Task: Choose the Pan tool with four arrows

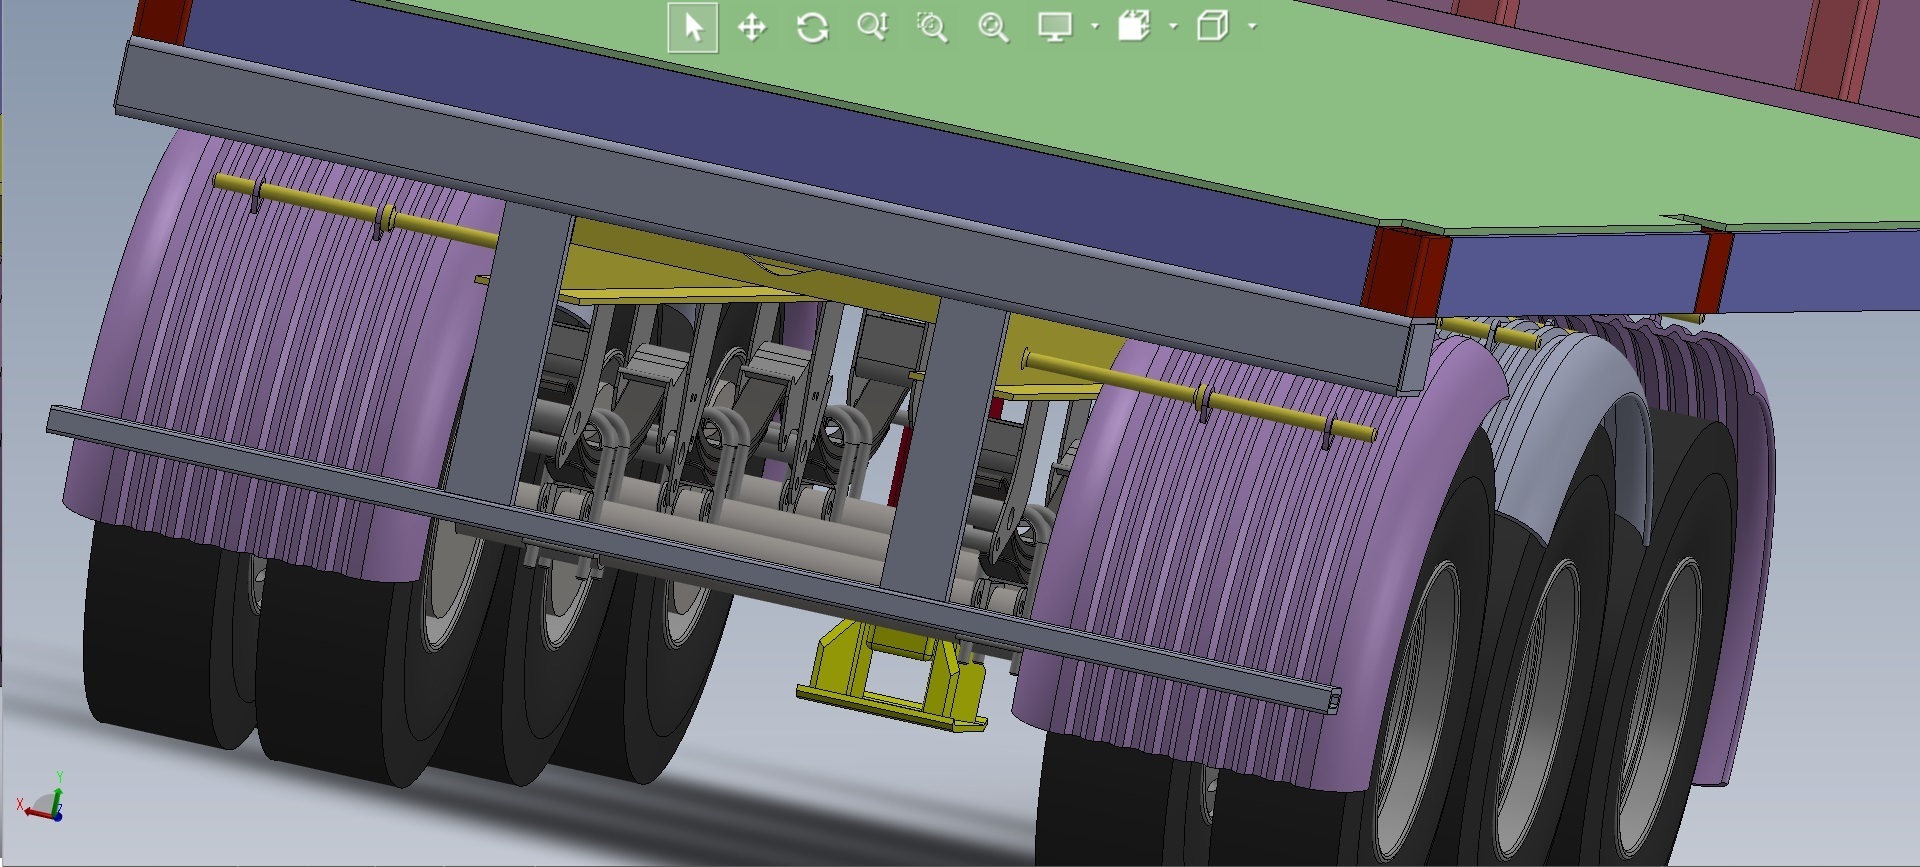Action: (x=752, y=27)
